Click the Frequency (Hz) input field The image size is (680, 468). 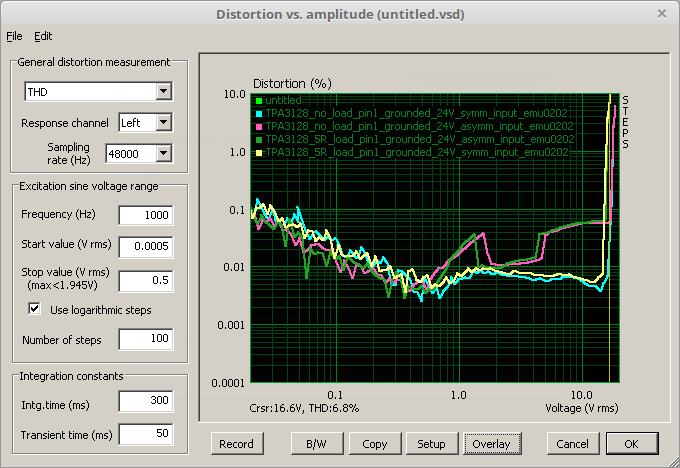point(145,215)
